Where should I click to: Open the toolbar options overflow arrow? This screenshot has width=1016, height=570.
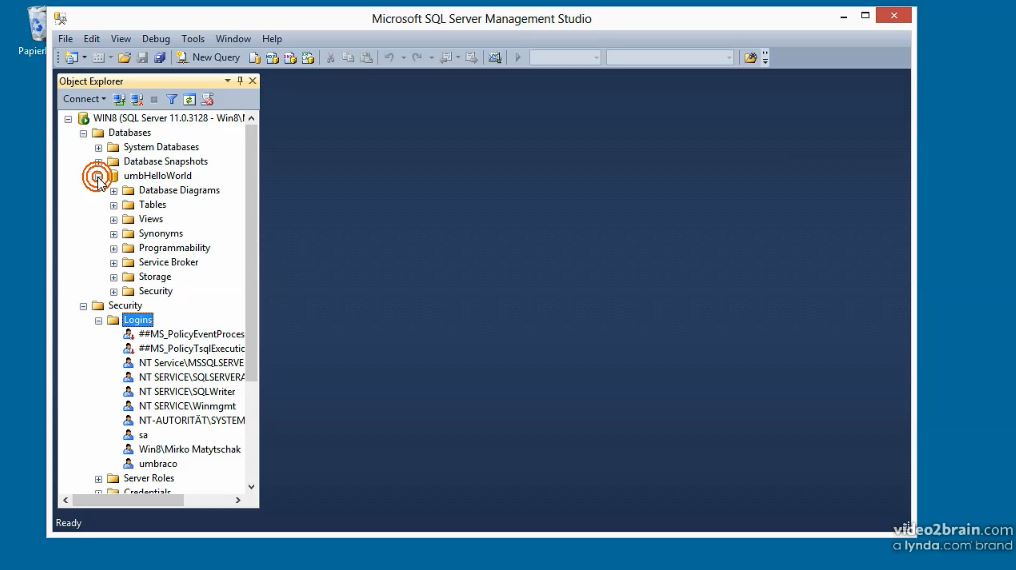tap(765, 58)
